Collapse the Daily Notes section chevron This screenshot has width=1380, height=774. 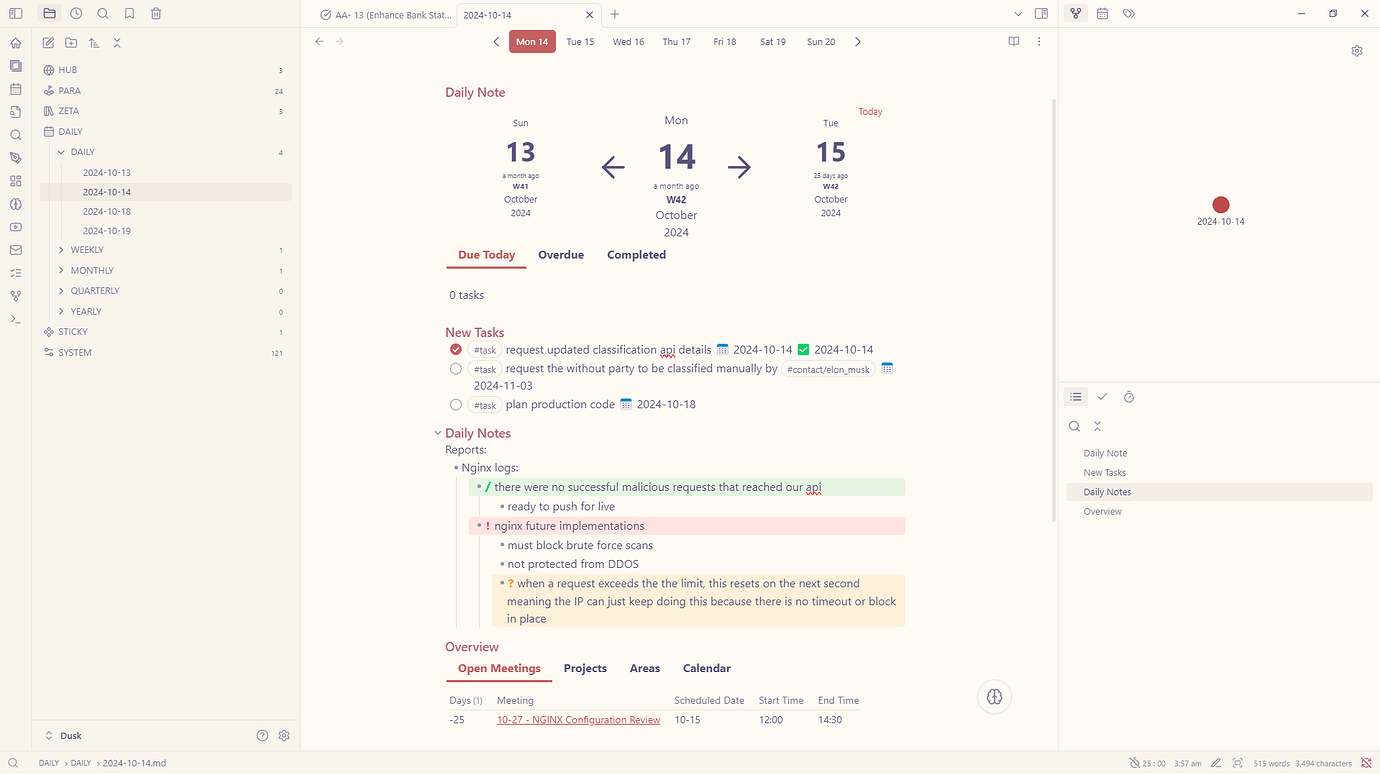437,433
